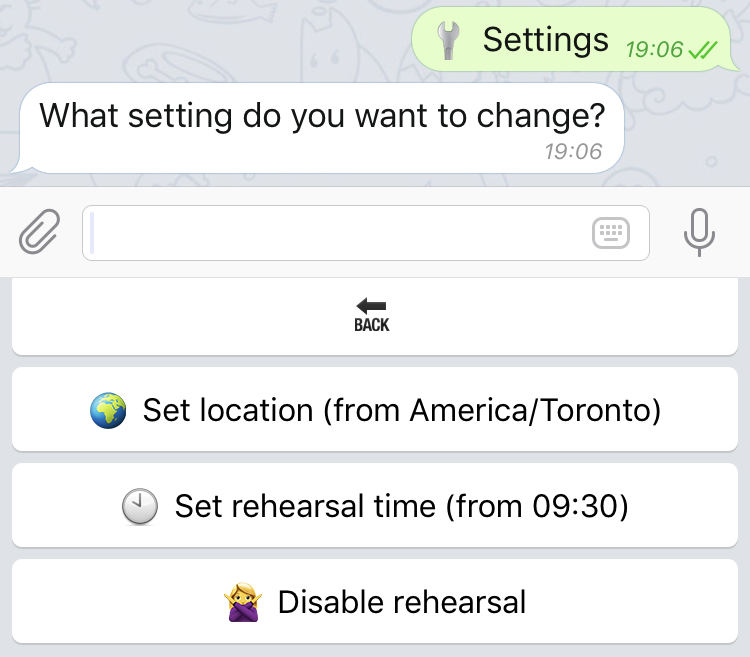Click the clock emoji on rehearsal time
Screen dimensions: 750x657
click(140, 506)
